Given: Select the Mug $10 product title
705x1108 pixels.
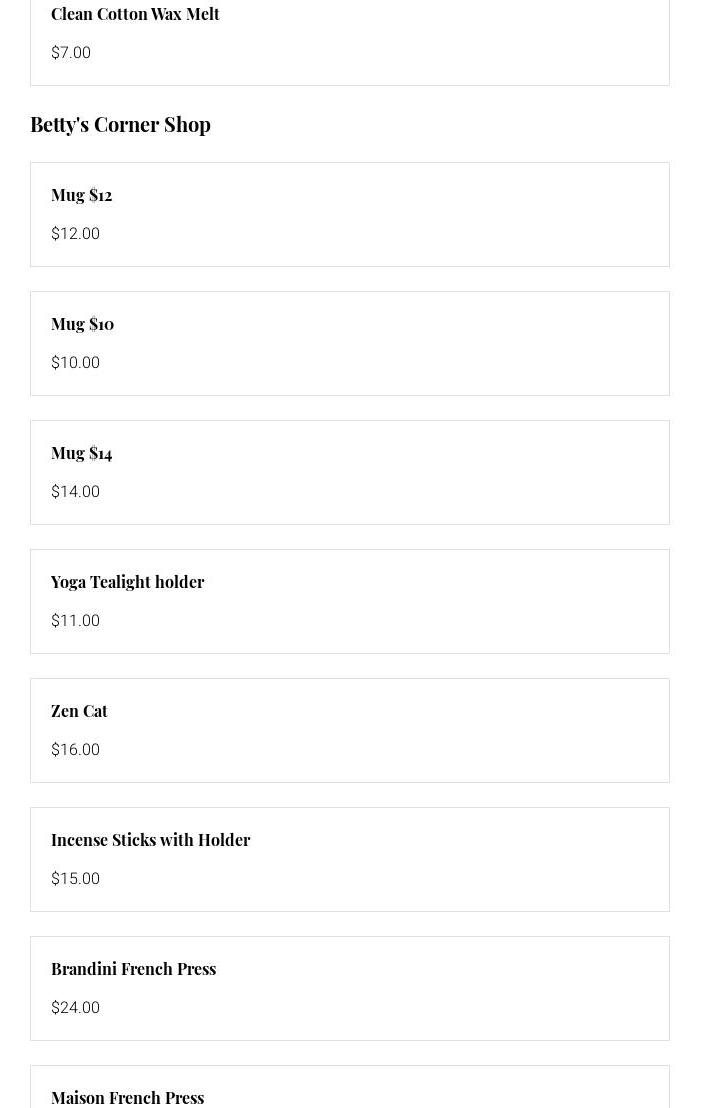Looking at the screenshot, I should click(x=82, y=324).
